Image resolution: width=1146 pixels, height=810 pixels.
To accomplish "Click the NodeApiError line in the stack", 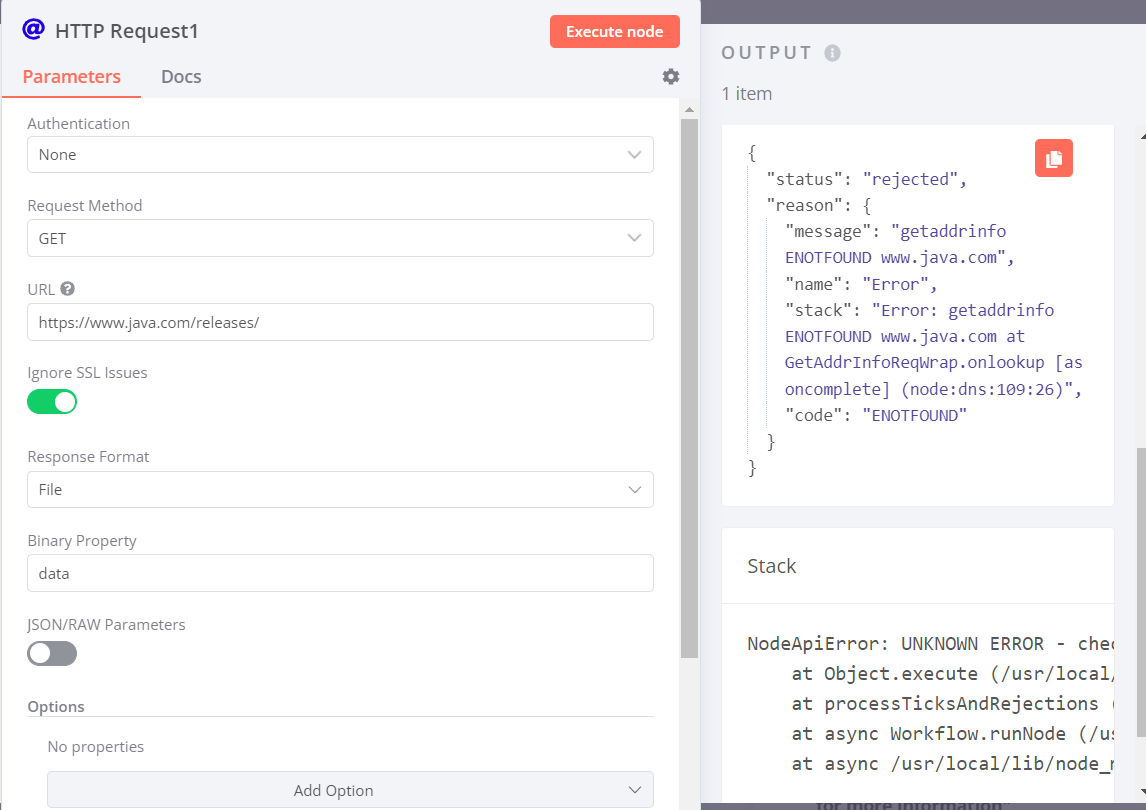I will 930,643.
